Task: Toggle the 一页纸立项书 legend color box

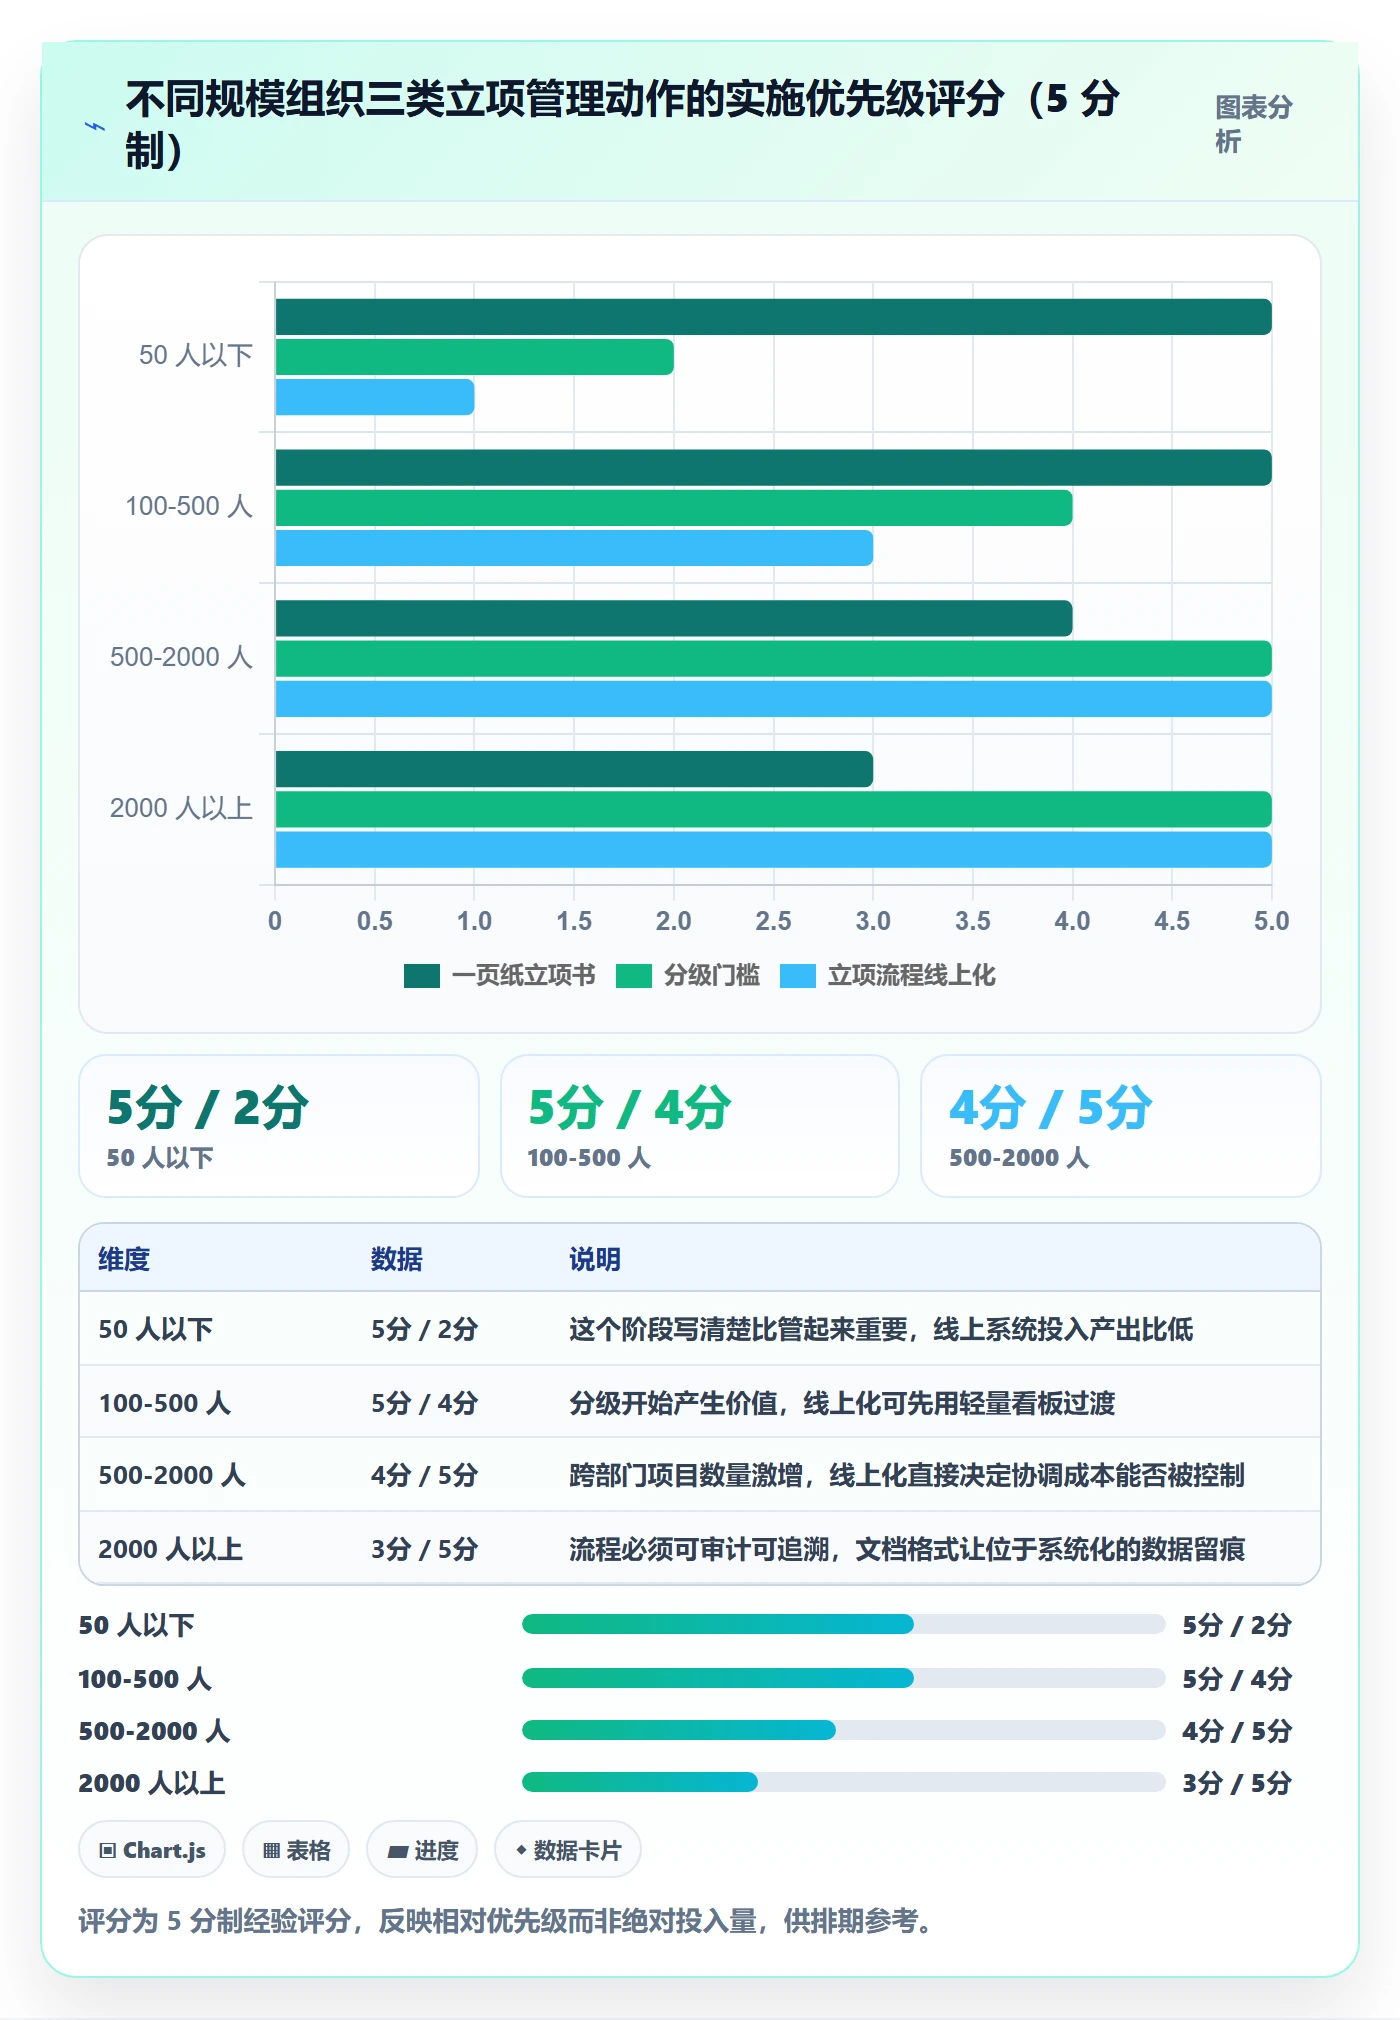Action: point(422,975)
